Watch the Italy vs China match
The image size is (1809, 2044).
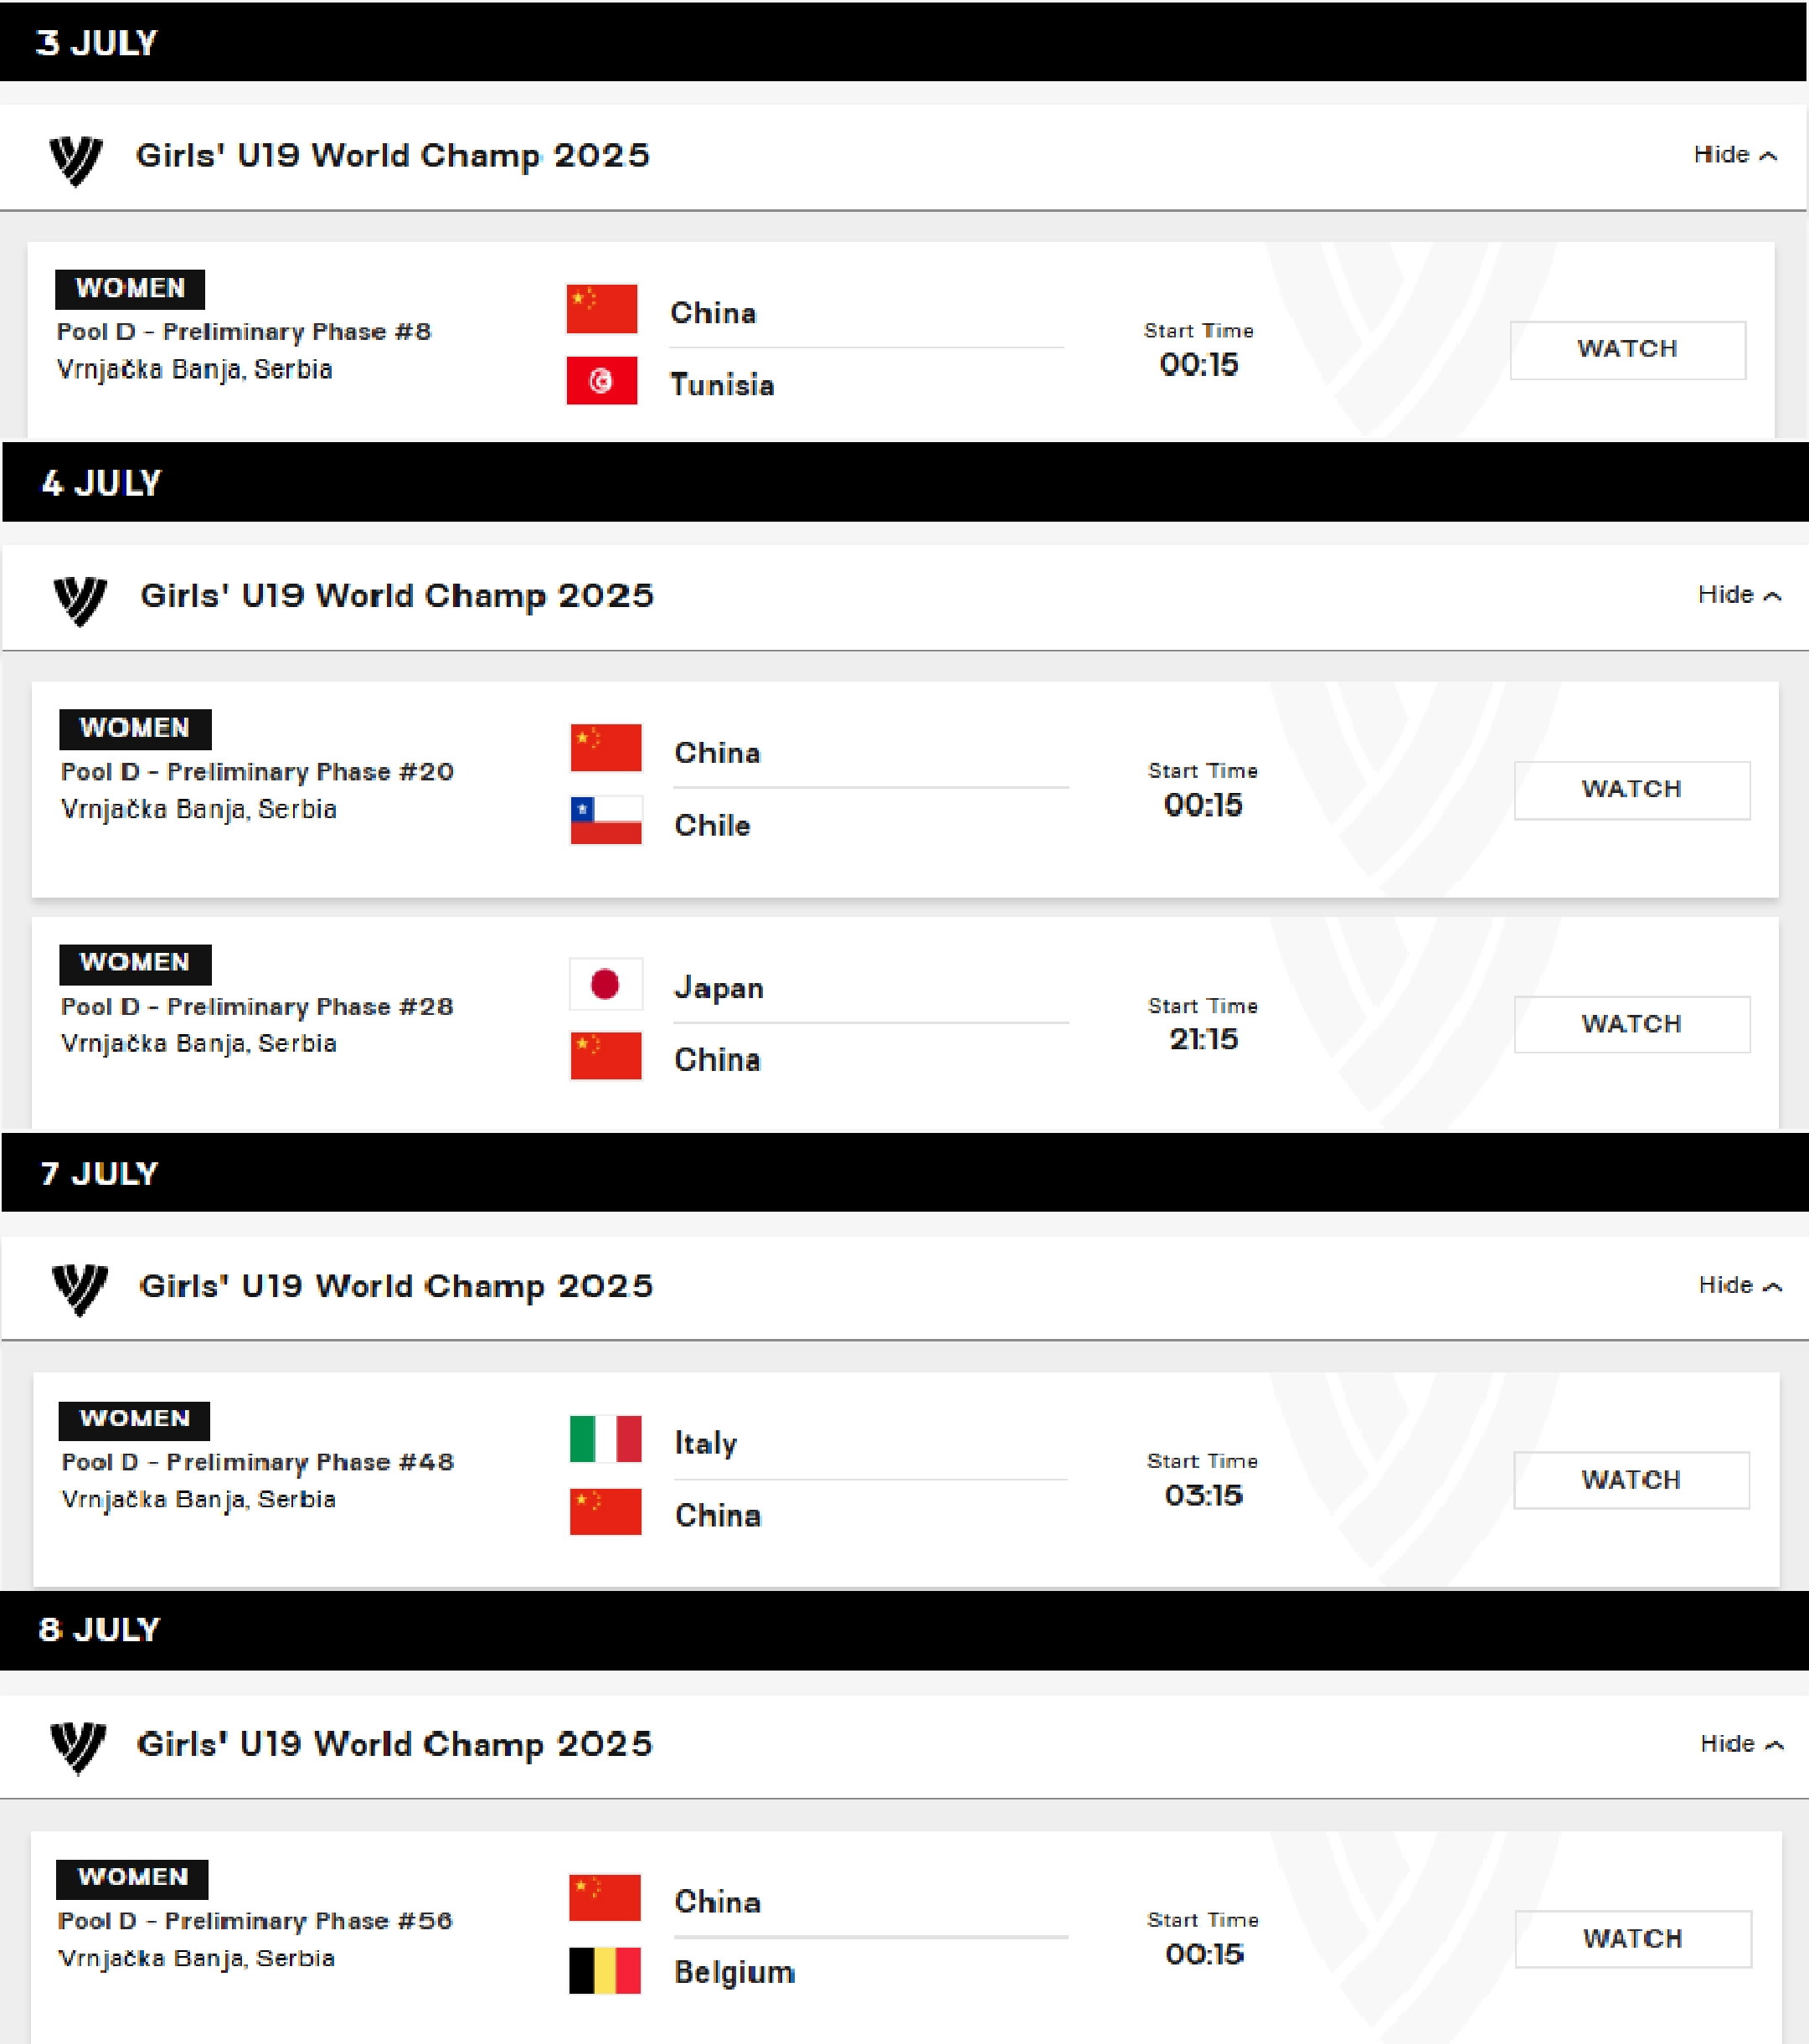coord(1631,1480)
